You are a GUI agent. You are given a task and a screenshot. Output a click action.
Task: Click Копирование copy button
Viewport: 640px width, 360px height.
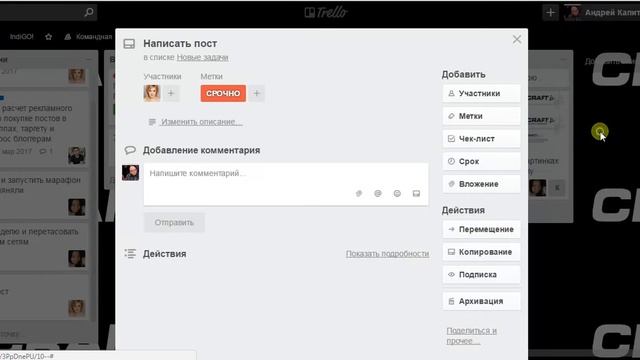click(x=481, y=252)
